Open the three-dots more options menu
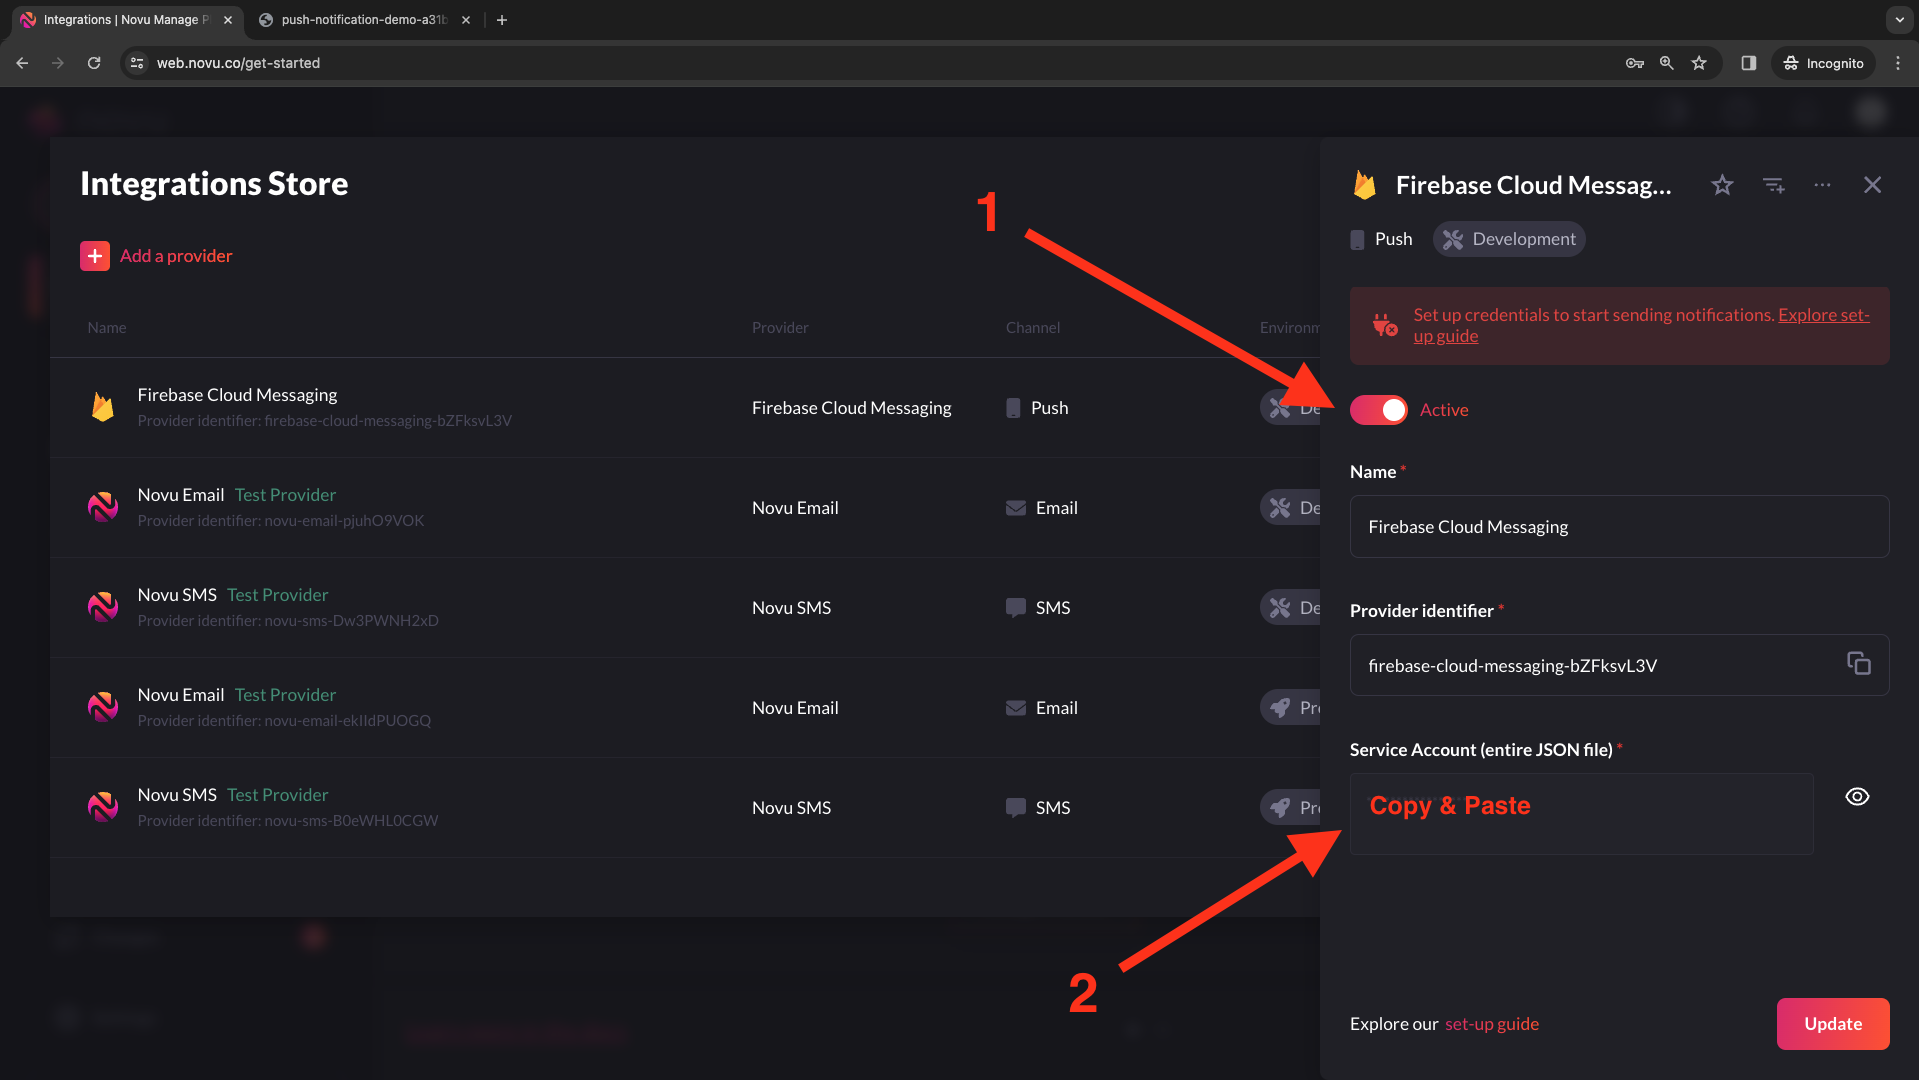The height and width of the screenshot is (1080, 1919). [x=1822, y=185]
